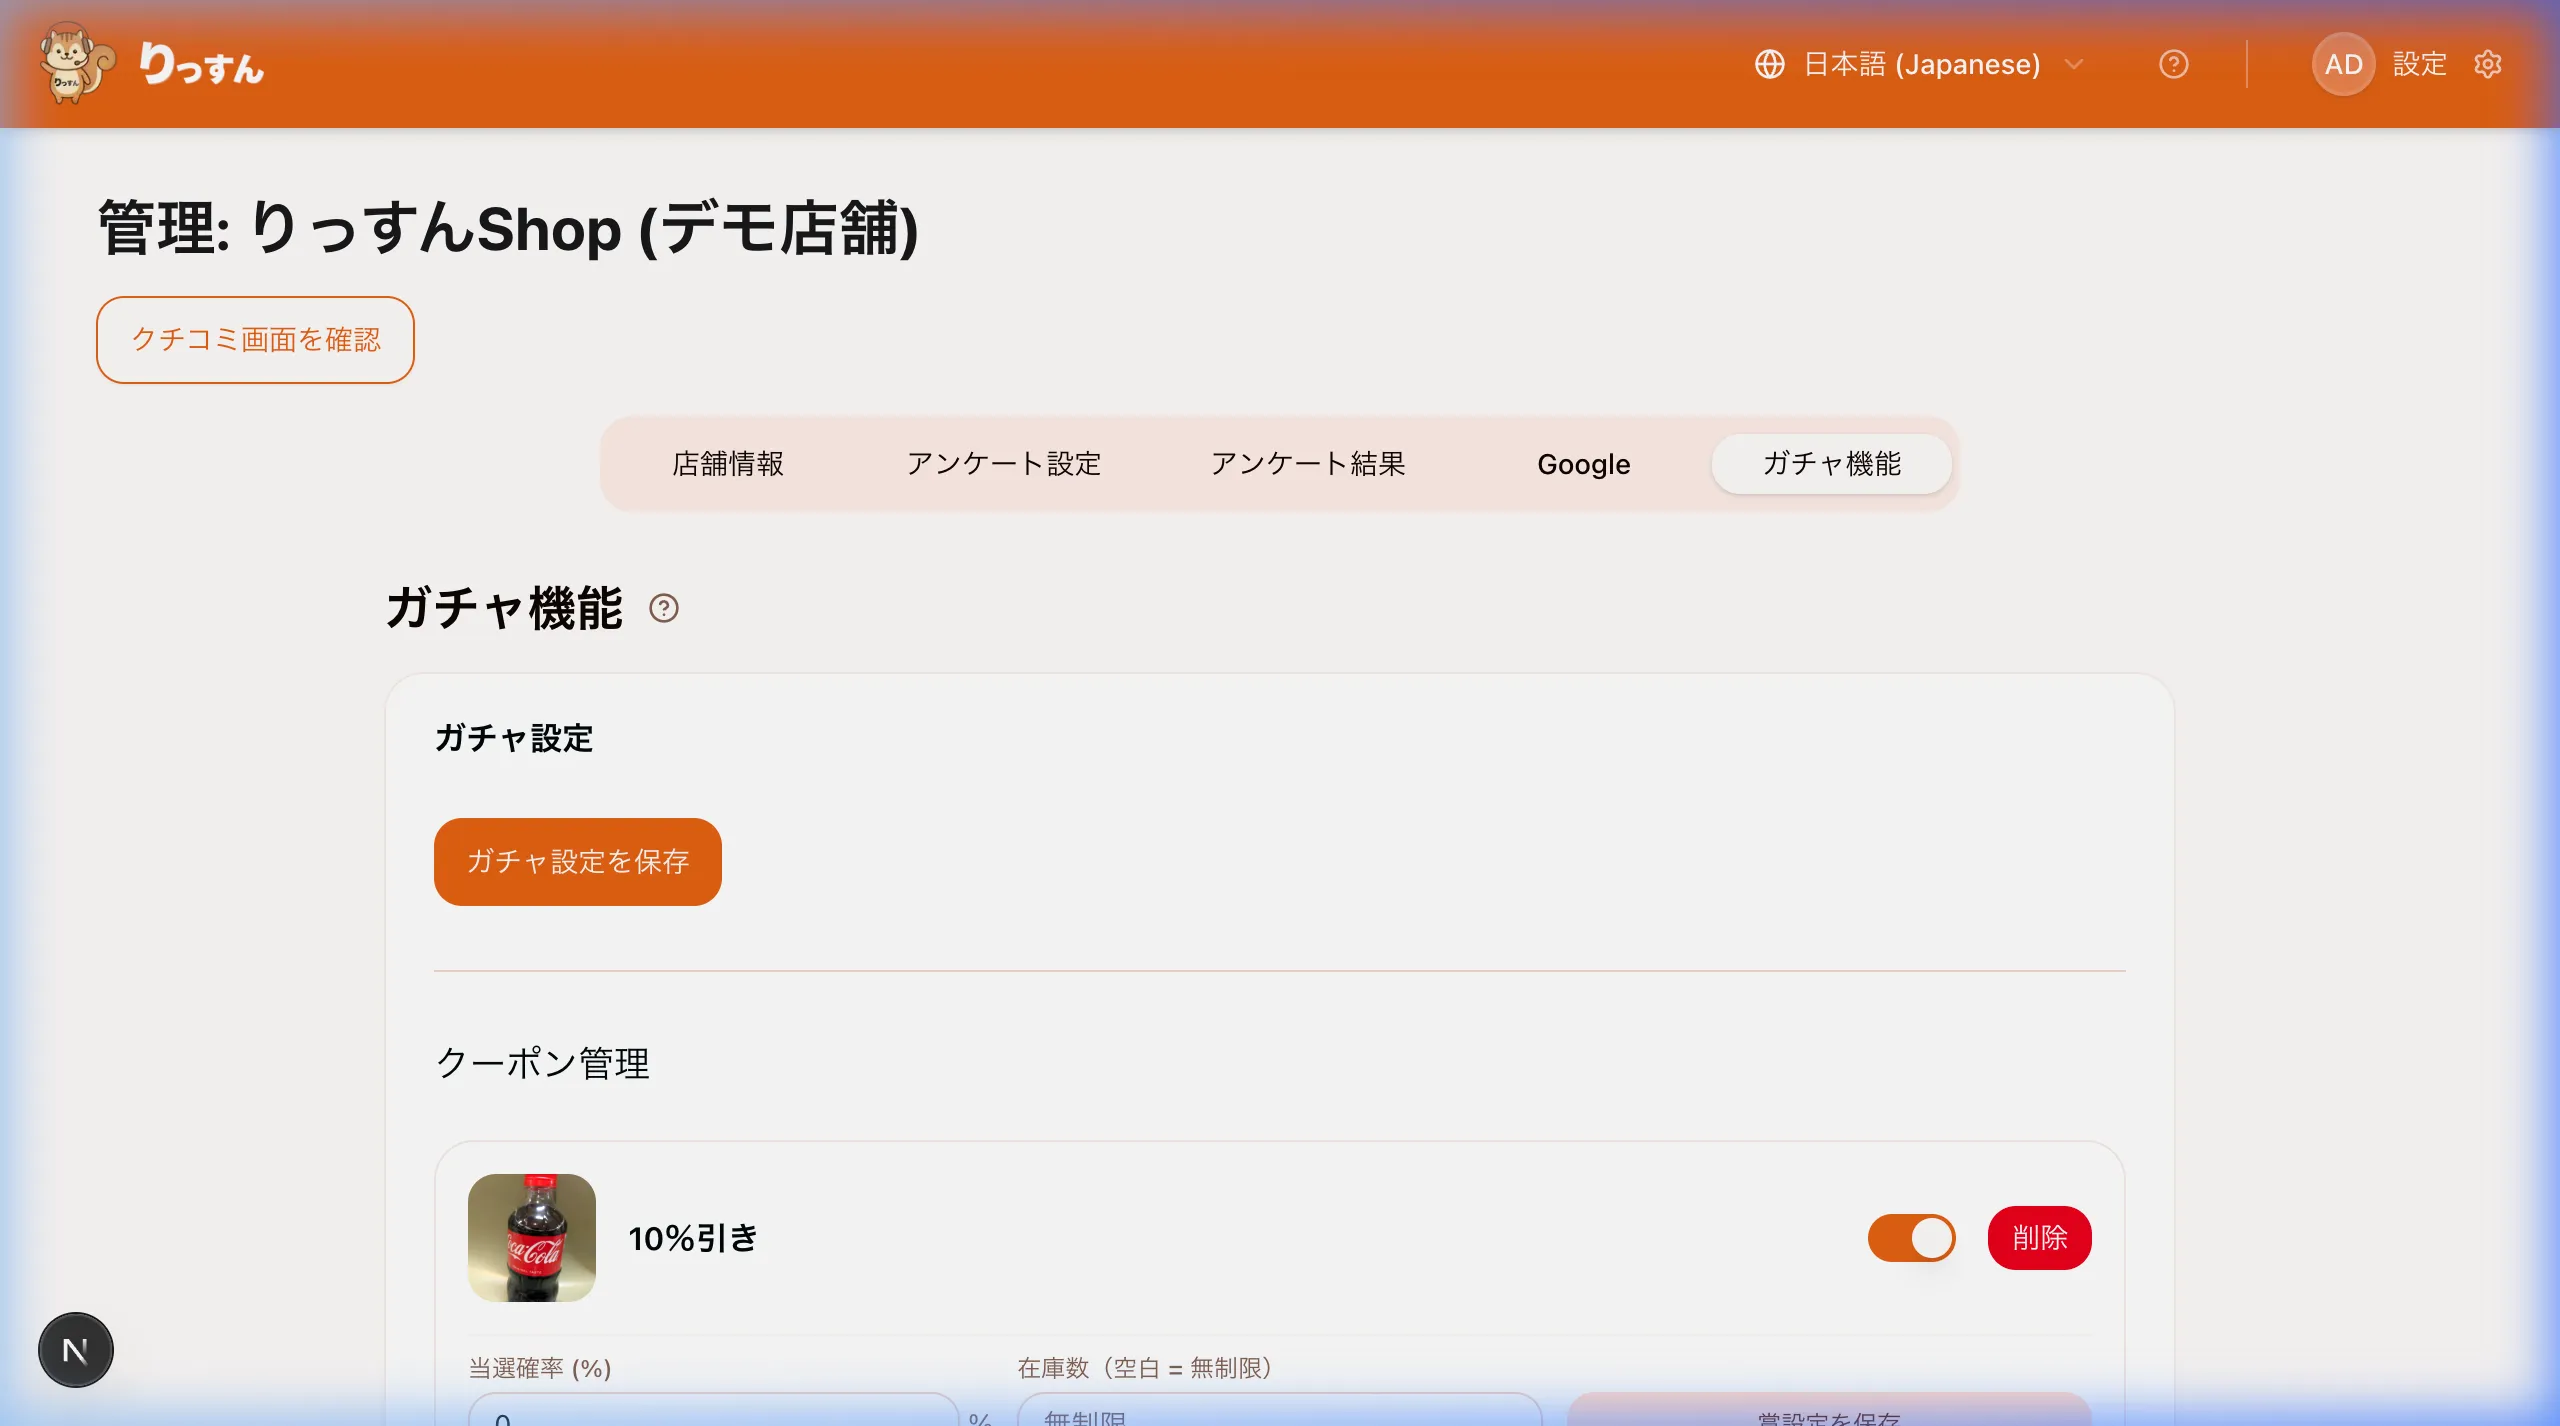Click the クチコミ画面を確認 button
The height and width of the screenshot is (1426, 2560).
255,339
